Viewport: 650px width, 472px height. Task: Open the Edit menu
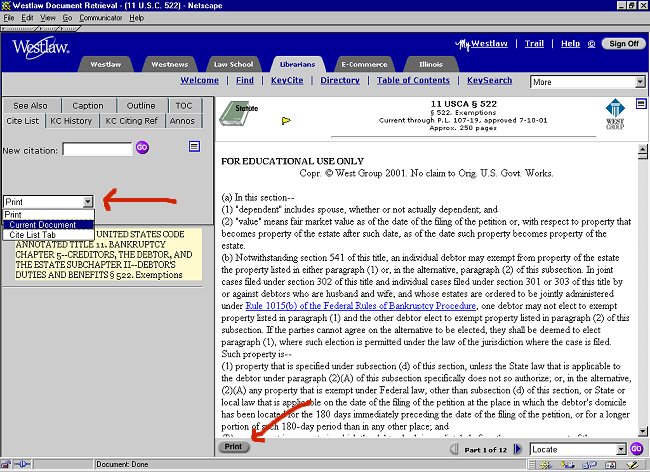27,18
